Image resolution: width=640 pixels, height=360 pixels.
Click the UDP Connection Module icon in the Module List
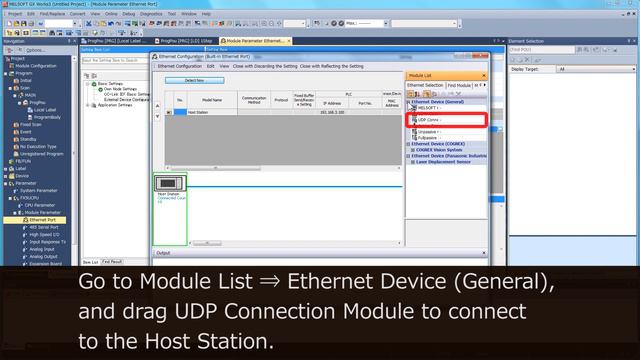[414, 120]
